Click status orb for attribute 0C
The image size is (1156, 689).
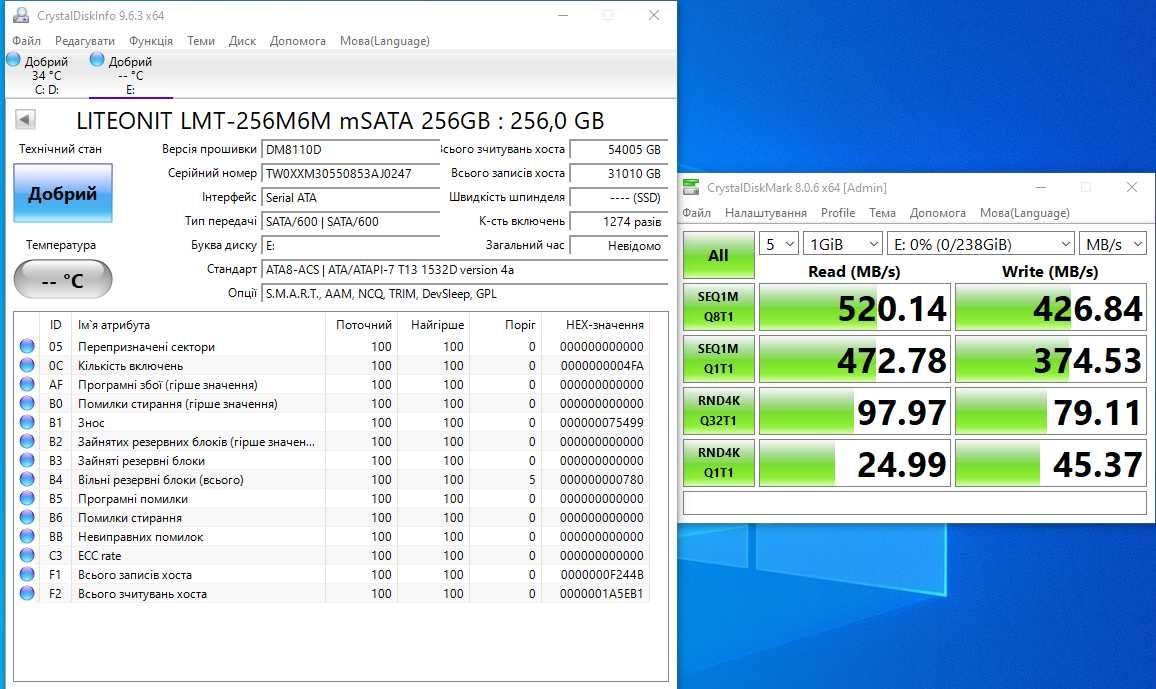(27, 366)
